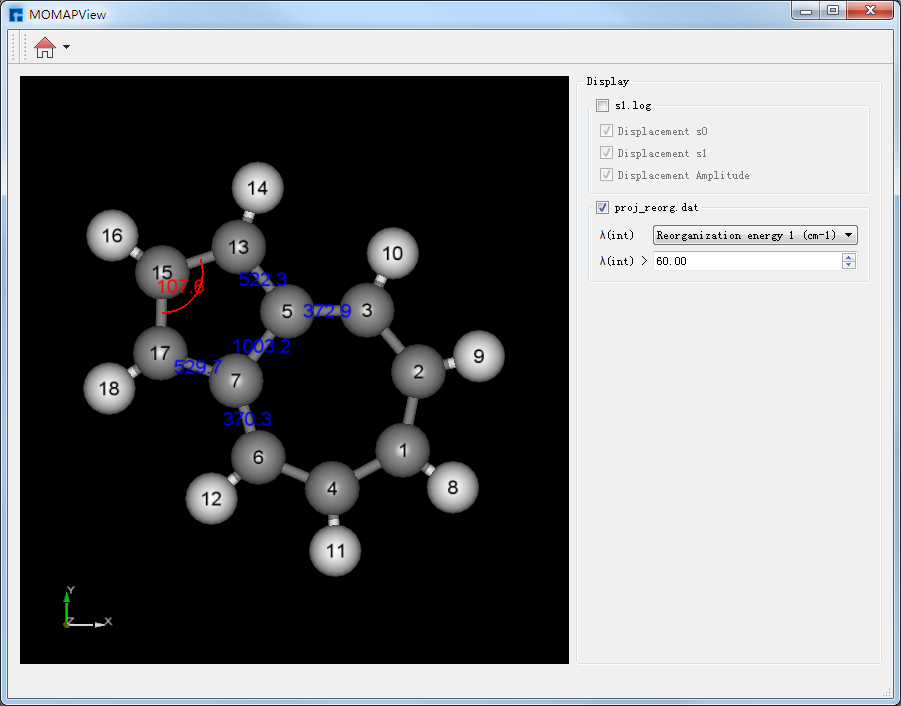Click hydrogen atom 11 at the bottom
This screenshot has width=901, height=706.
coord(335,551)
